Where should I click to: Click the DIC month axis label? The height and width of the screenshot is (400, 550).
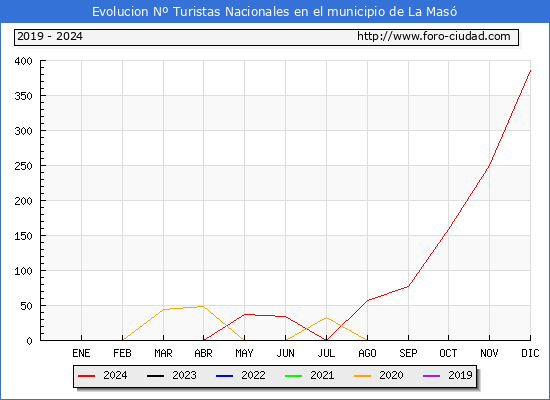pos(530,353)
